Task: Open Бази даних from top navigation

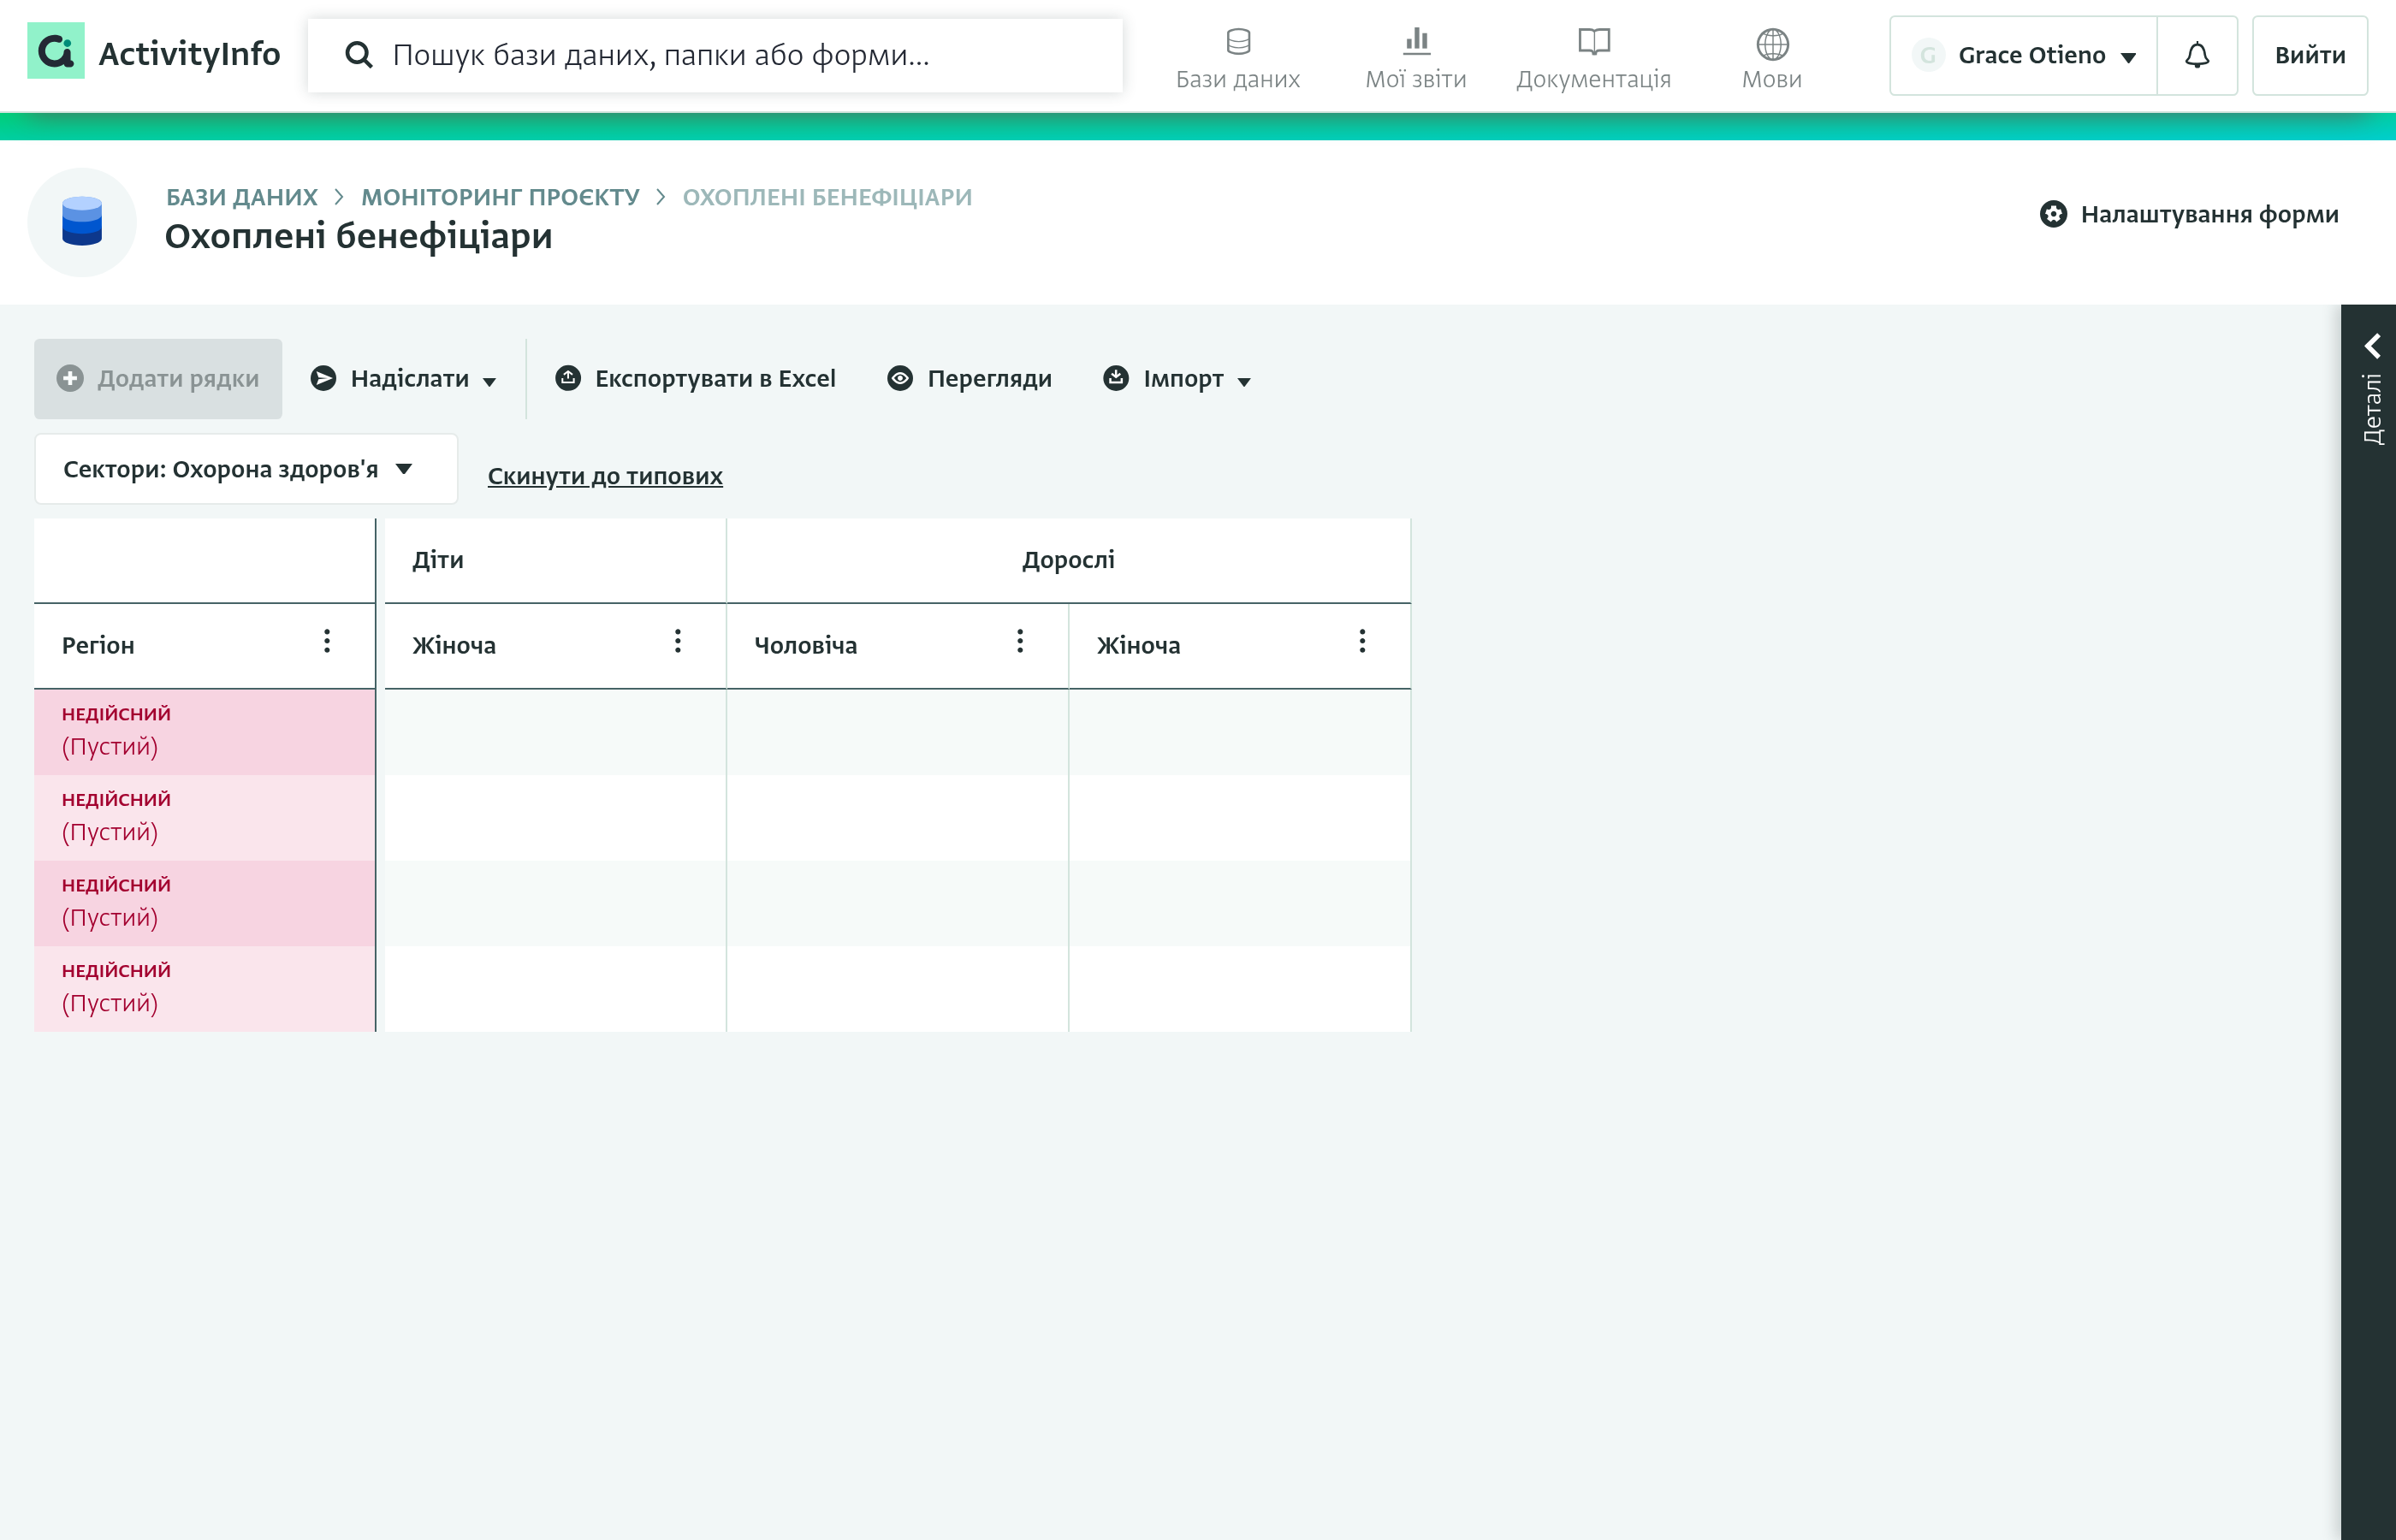Action: (x=1237, y=58)
